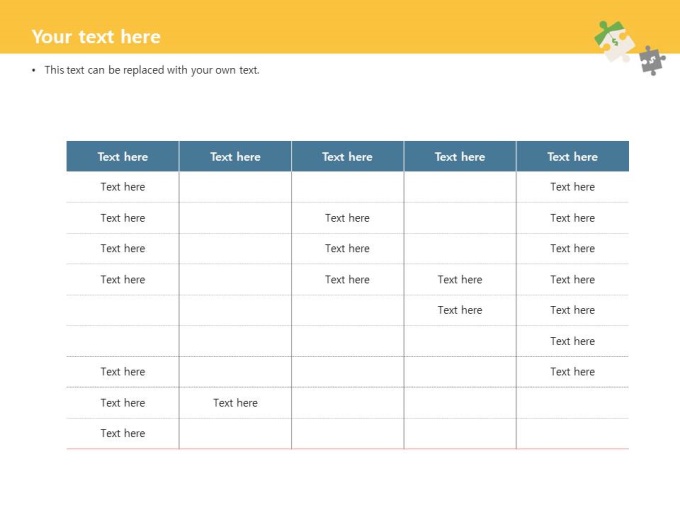Click first data row cell in first column
This screenshot has height=510, width=680.
pyautogui.click(x=123, y=187)
